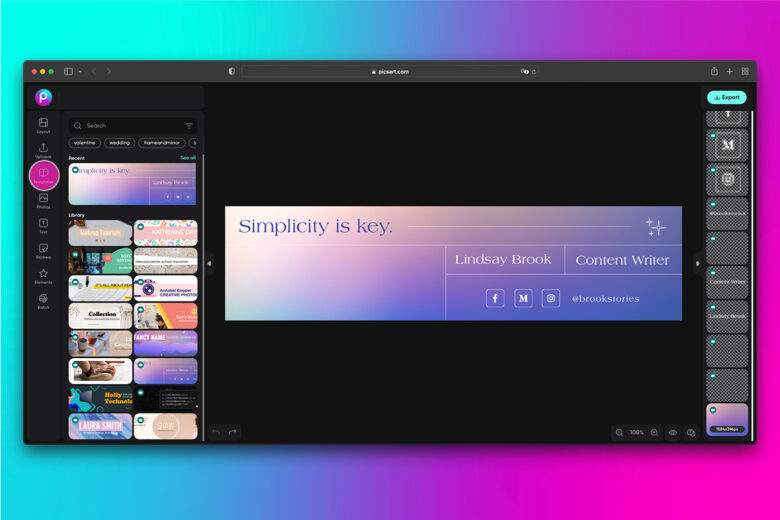This screenshot has height=520, width=780.
Task: Click the See all link
Action: pyautogui.click(x=187, y=158)
